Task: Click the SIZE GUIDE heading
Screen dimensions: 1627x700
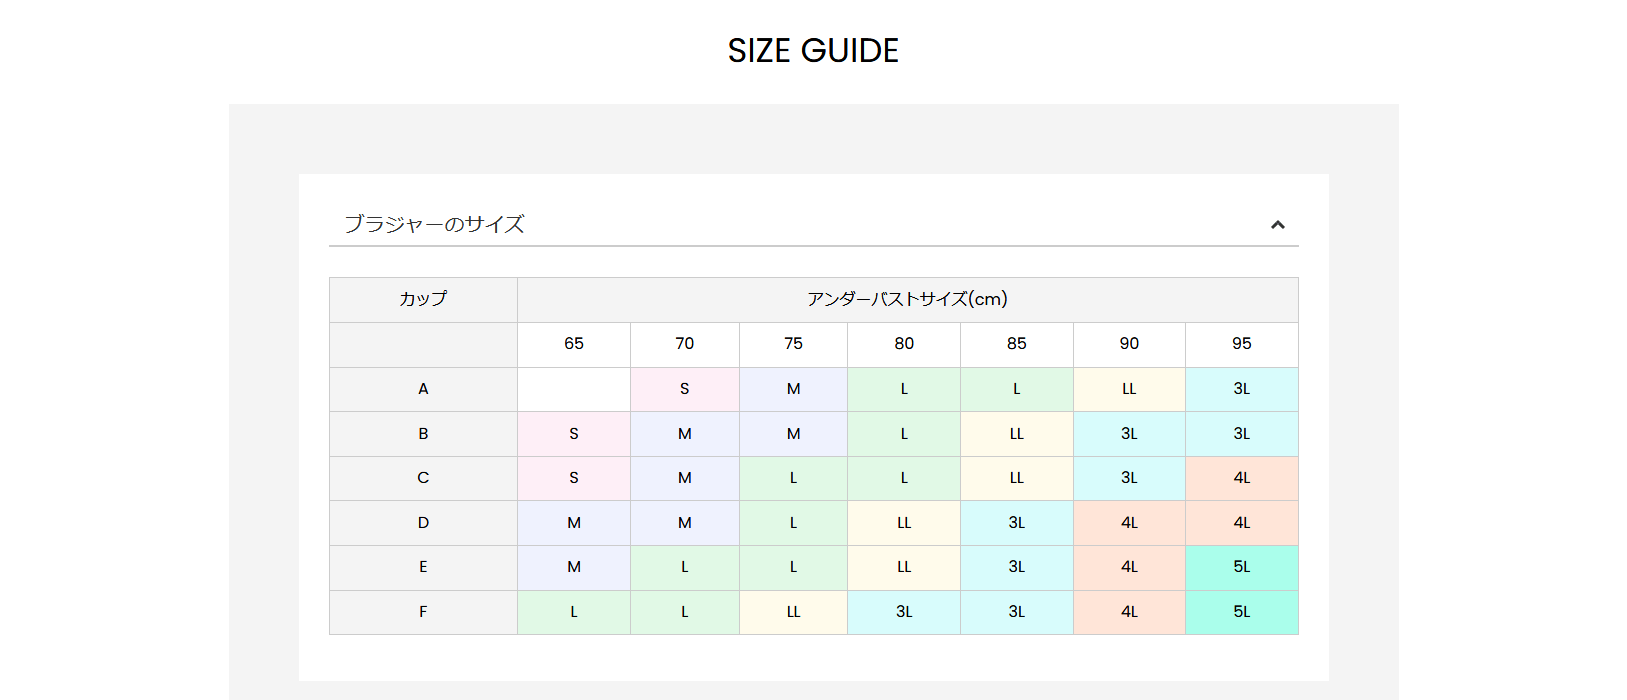Action: point(813,50)
